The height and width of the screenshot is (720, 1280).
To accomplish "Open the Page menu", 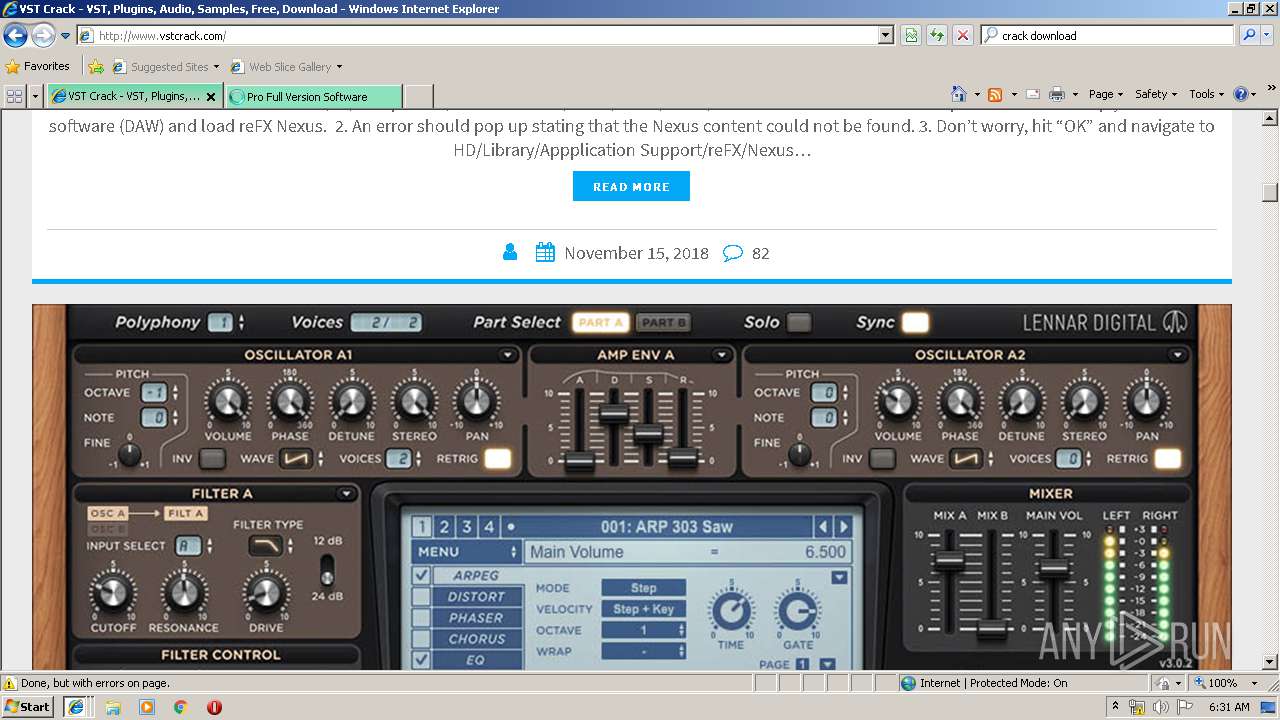I will coord(1105,94).
